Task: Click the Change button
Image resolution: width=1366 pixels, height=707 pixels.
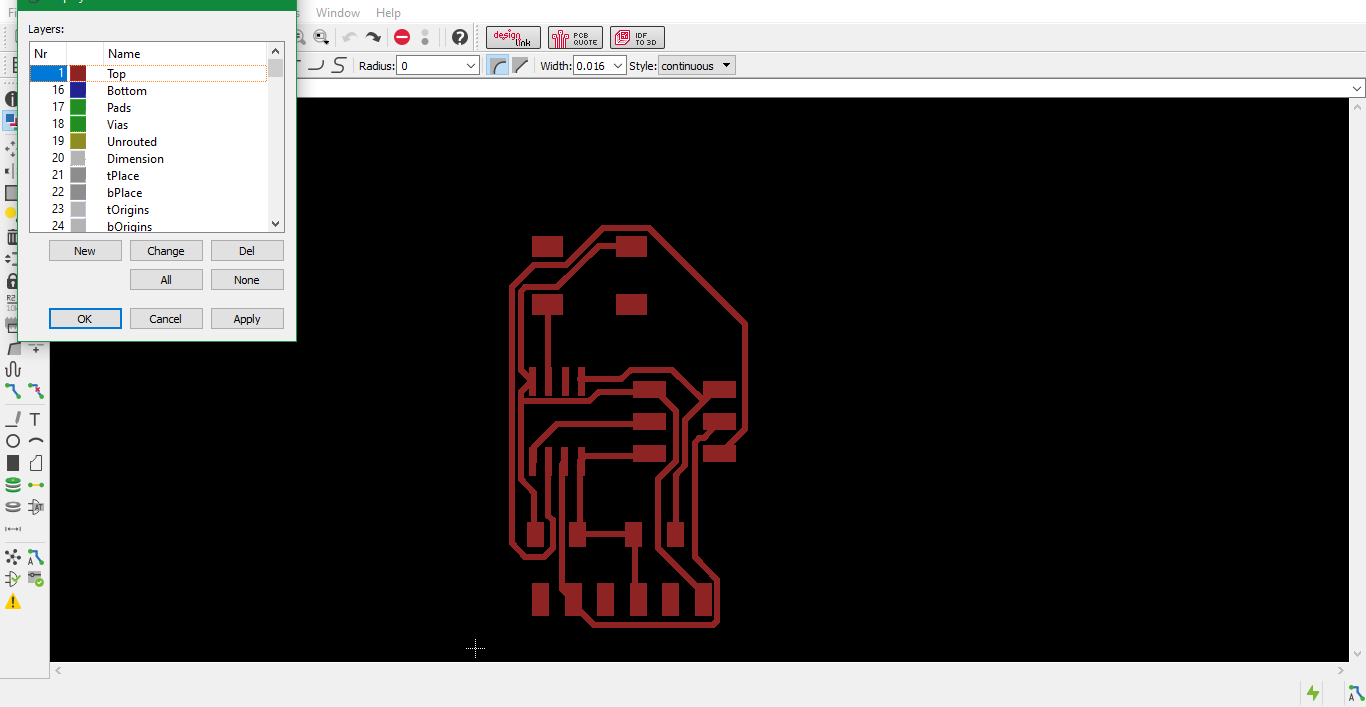Action: [166, 251]
